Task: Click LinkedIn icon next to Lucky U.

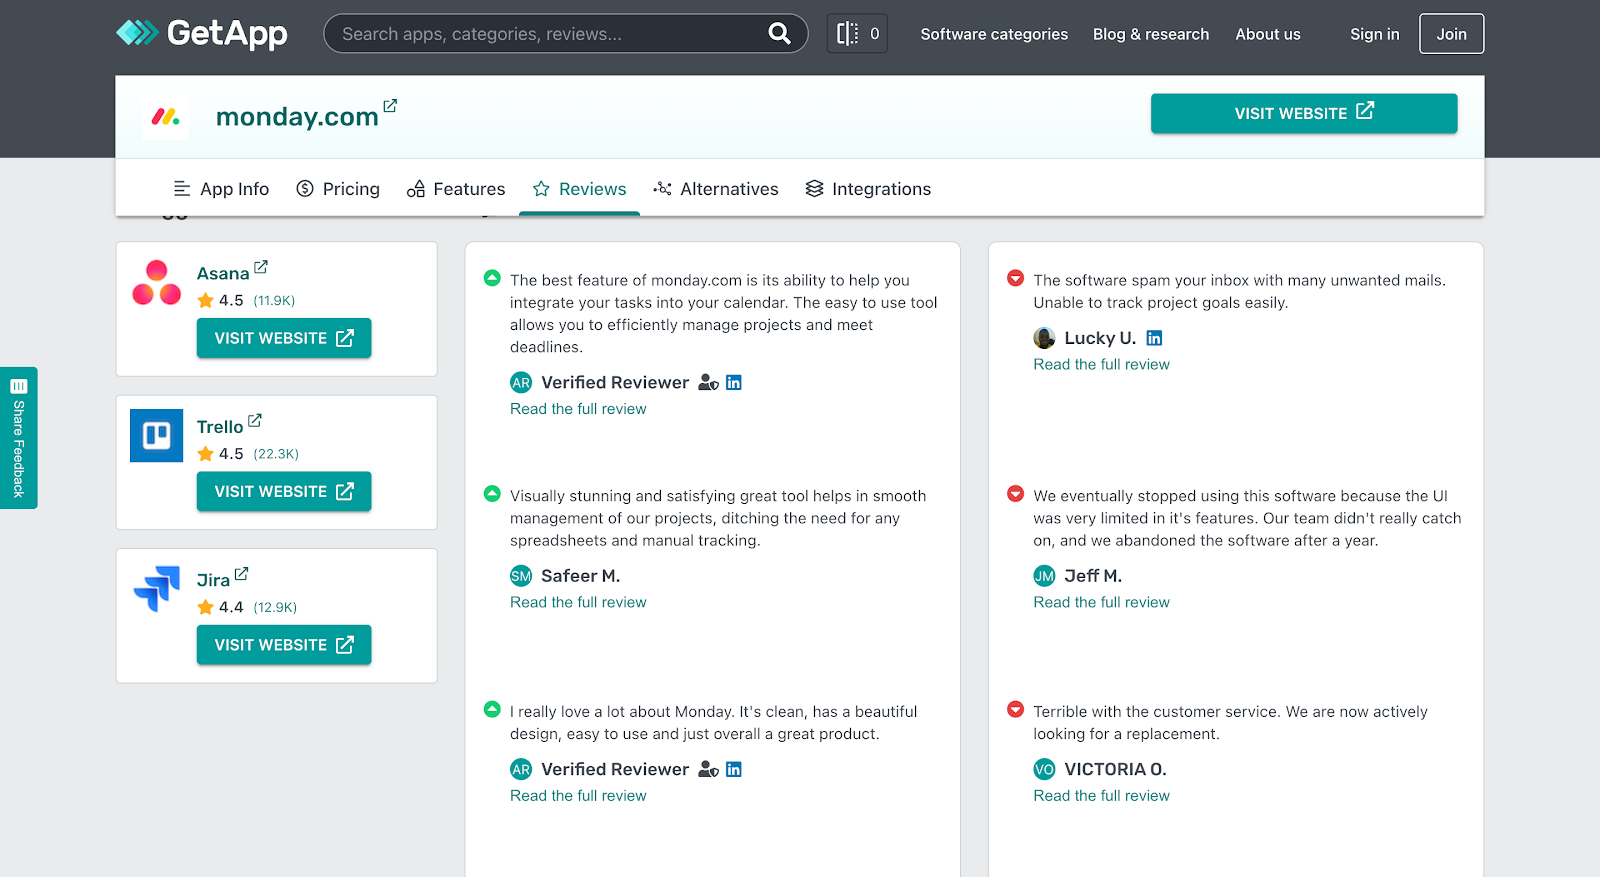Action: tap(1154, 338)
